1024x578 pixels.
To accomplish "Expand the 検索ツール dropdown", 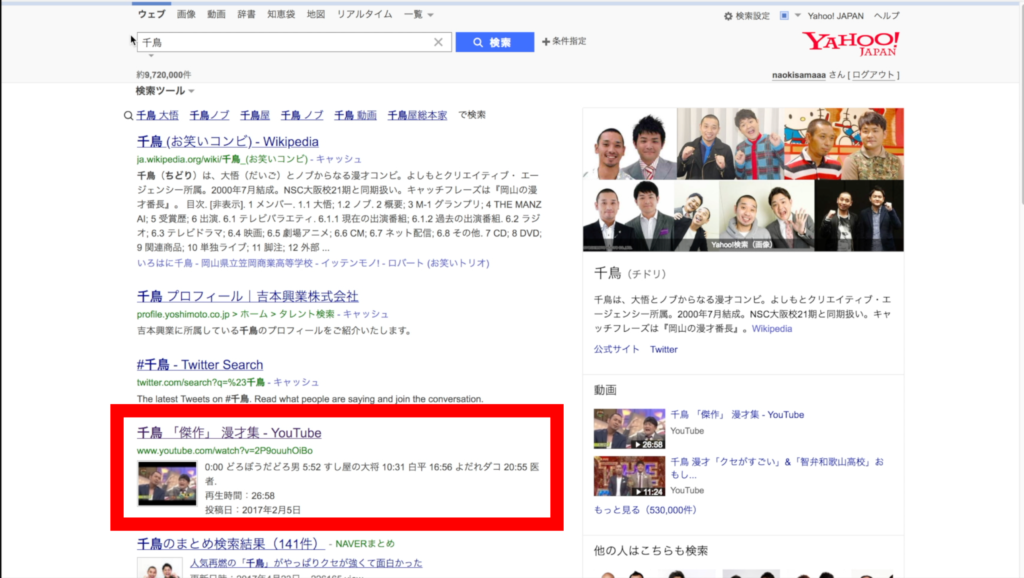I will pyautogui.click(x=165, y=91).
